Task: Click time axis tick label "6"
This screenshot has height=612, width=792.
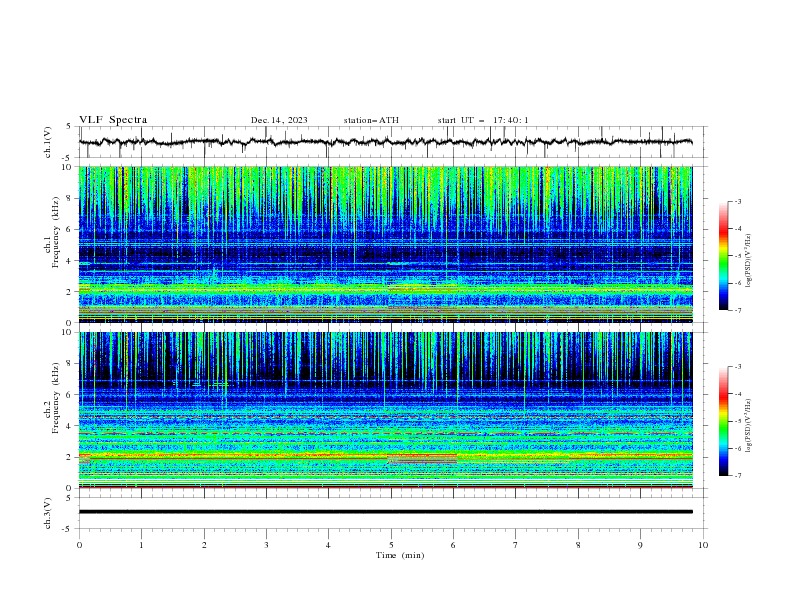Action: point(453,545)
